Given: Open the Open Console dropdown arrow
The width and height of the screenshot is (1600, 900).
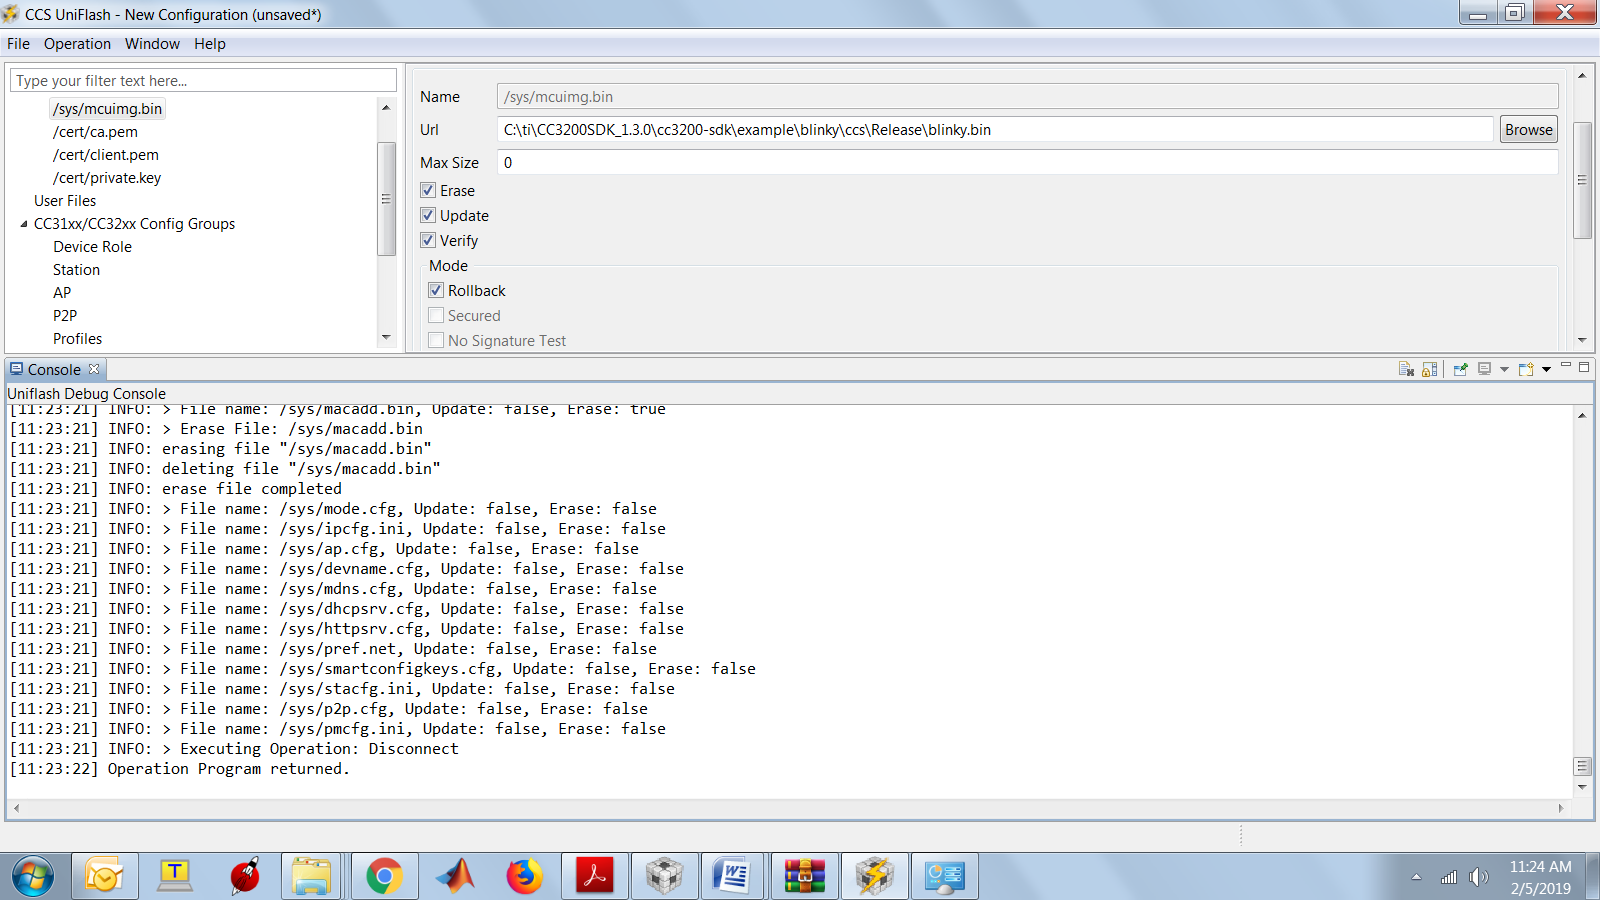Looking at the screenshot, I should point(1546,370).
